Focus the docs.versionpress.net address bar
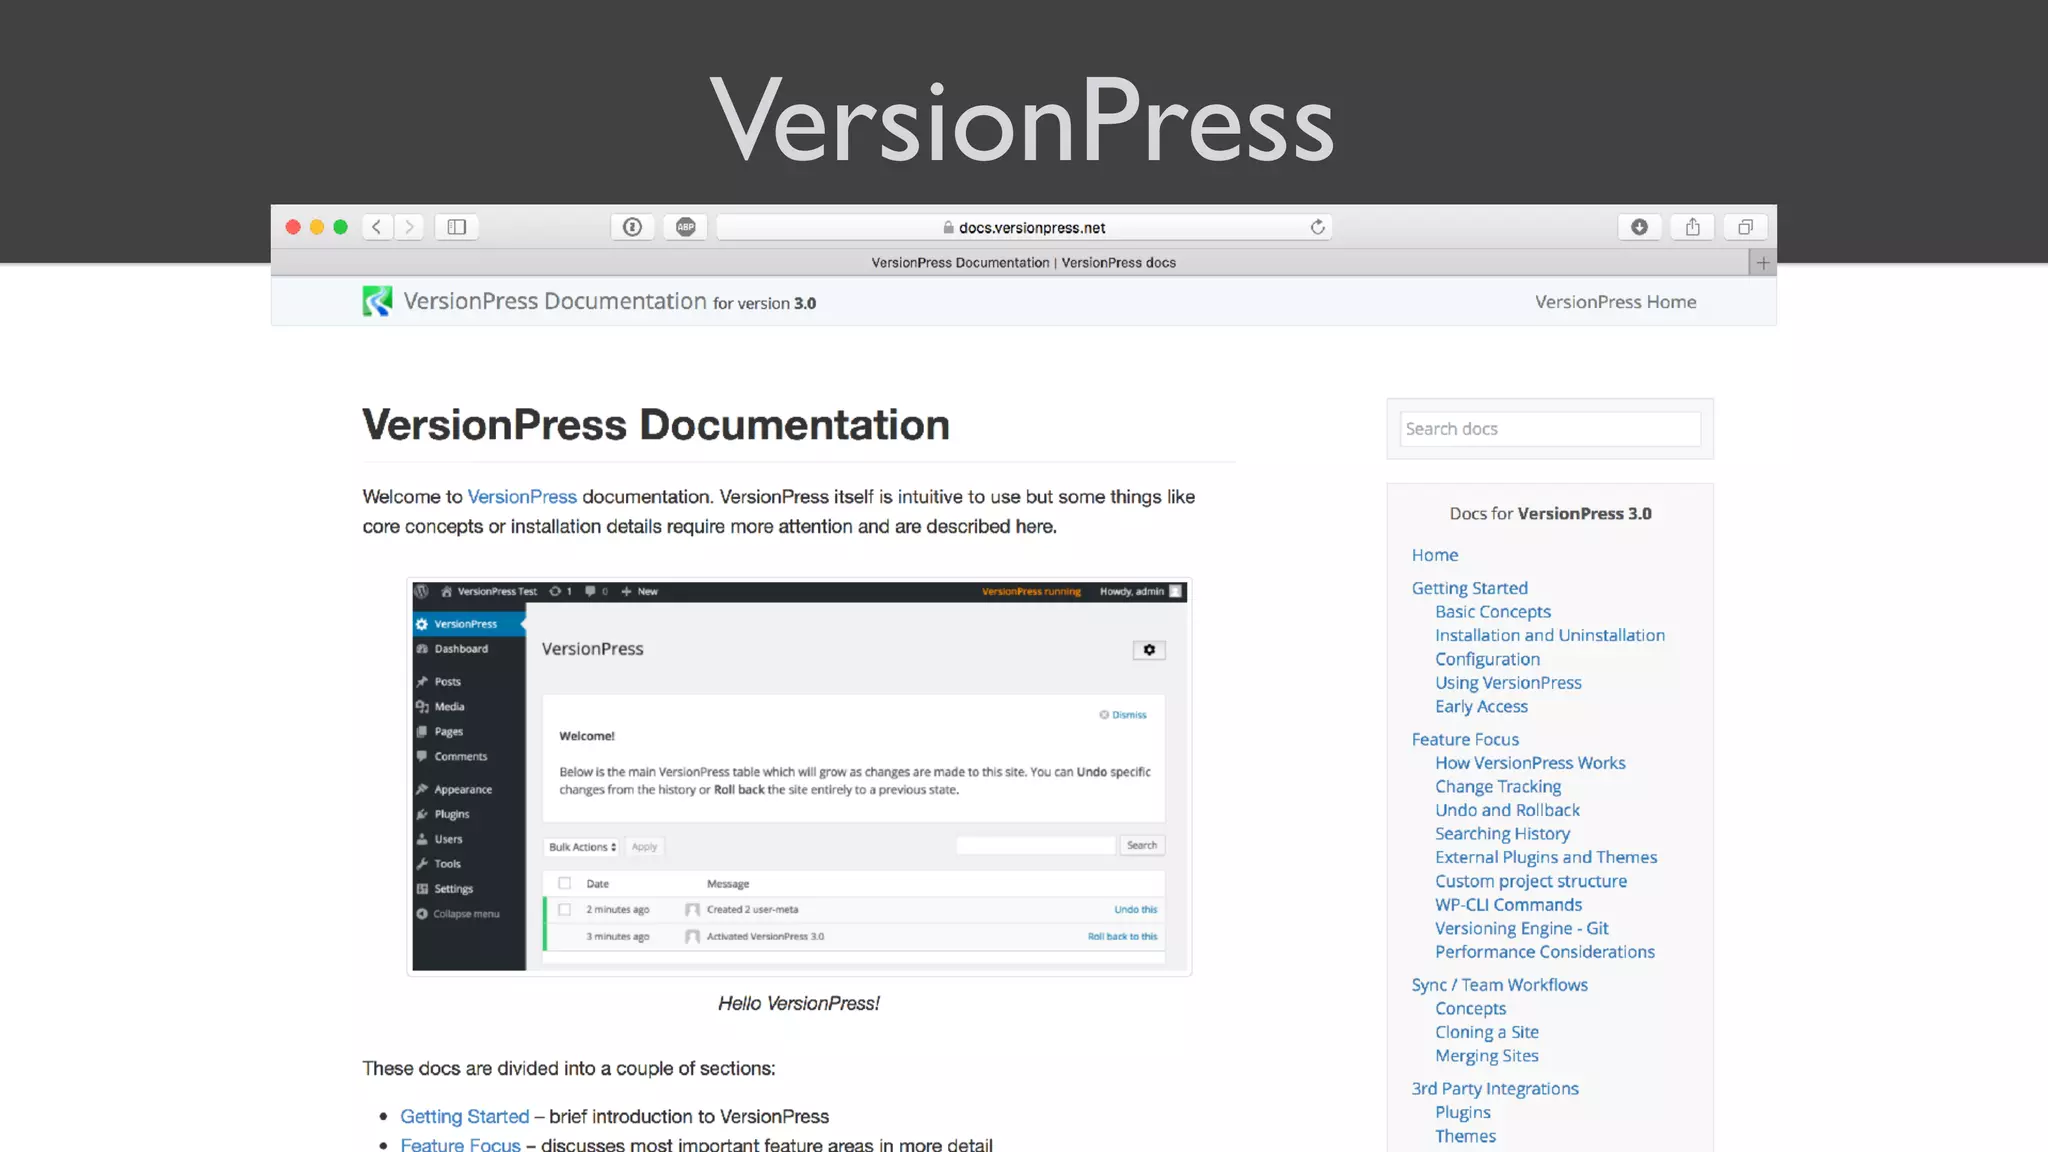Viewport: 2048px width, 1152px height. 1024,227
